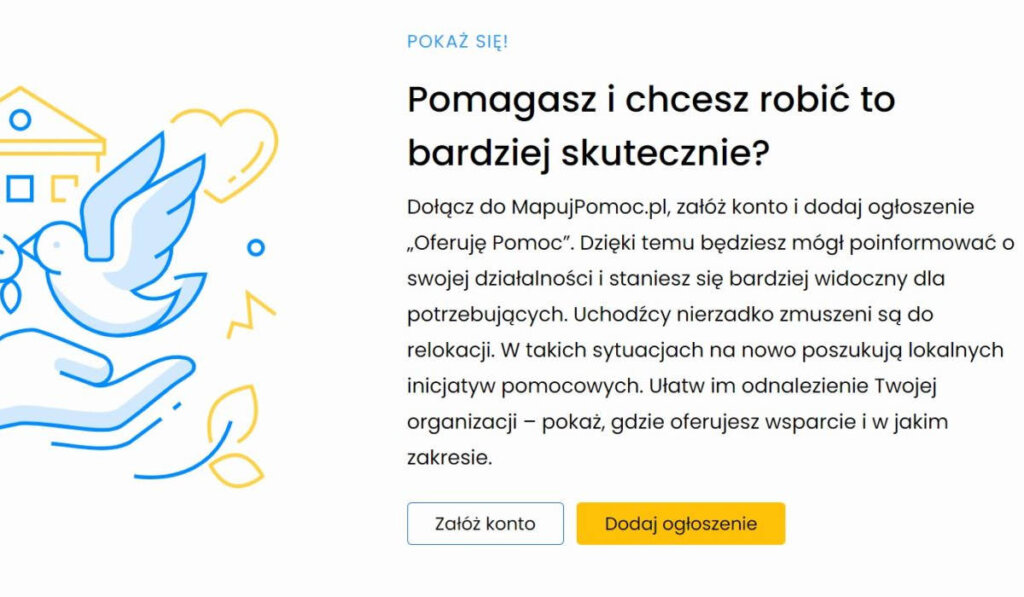Click the yellow window outline on the house

63,188
